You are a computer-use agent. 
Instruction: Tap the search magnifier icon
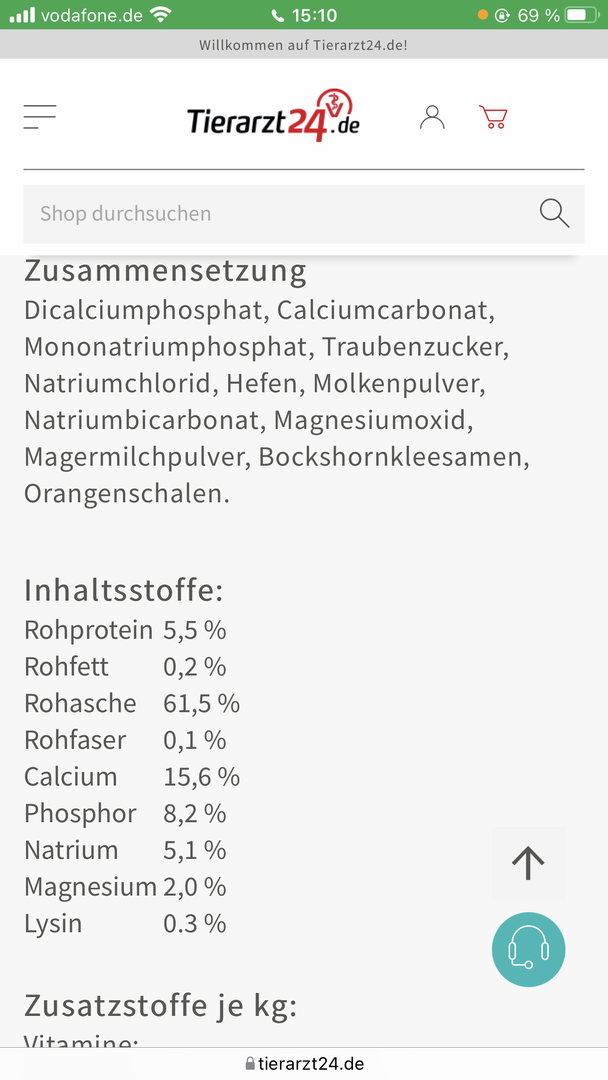[x=554, y=213]
